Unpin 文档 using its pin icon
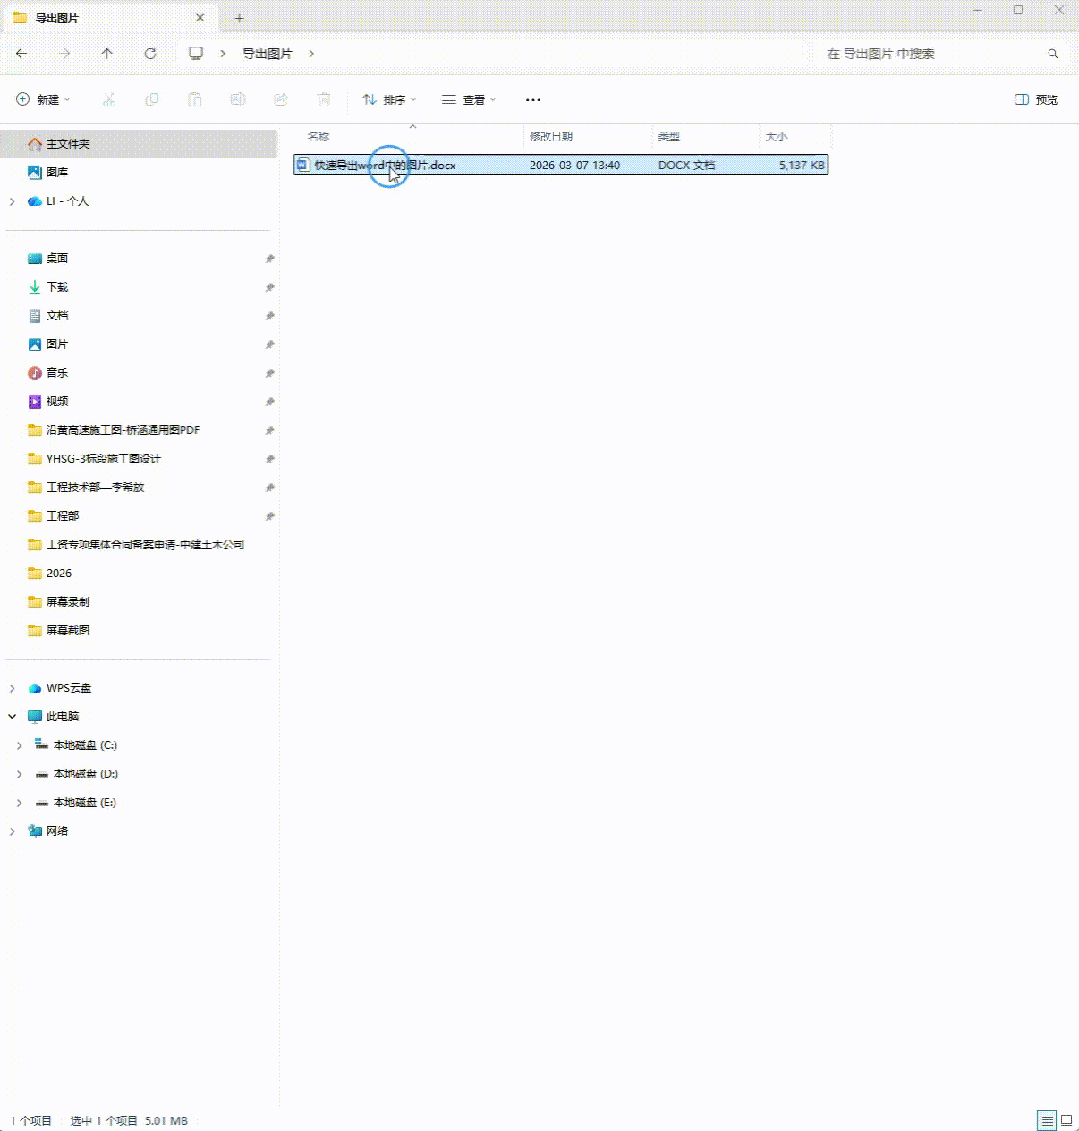 pos(270,315)
